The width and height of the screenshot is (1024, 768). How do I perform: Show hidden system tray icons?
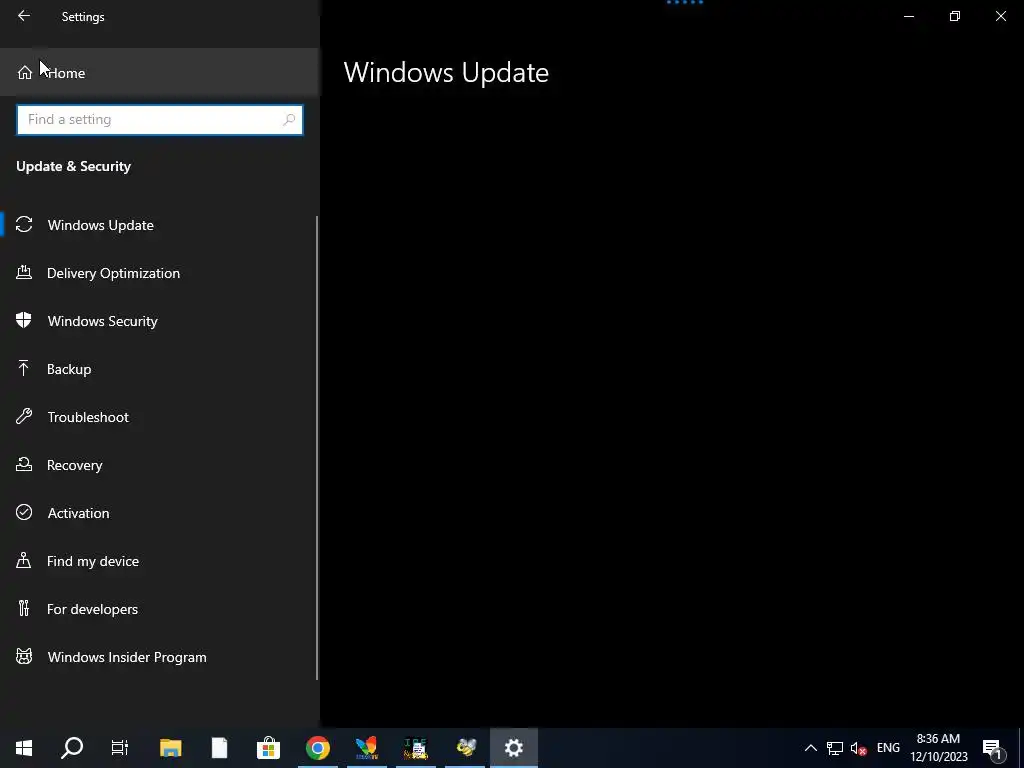pyautogui.click(x=810, y=748)
